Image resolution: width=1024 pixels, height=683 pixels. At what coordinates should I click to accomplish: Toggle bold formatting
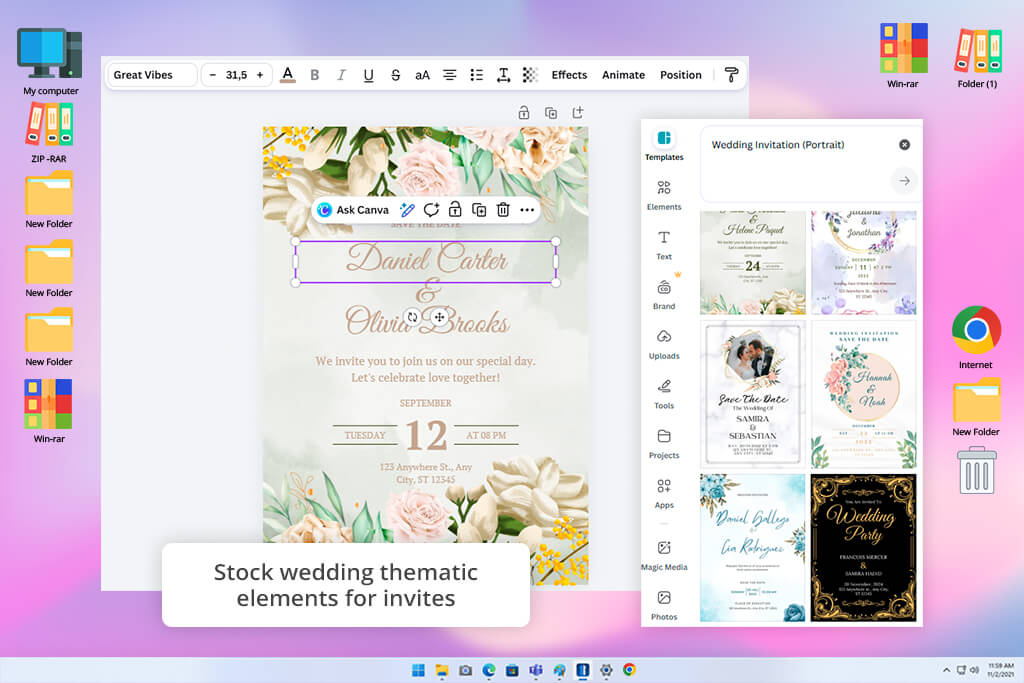[x=315, y=75]
